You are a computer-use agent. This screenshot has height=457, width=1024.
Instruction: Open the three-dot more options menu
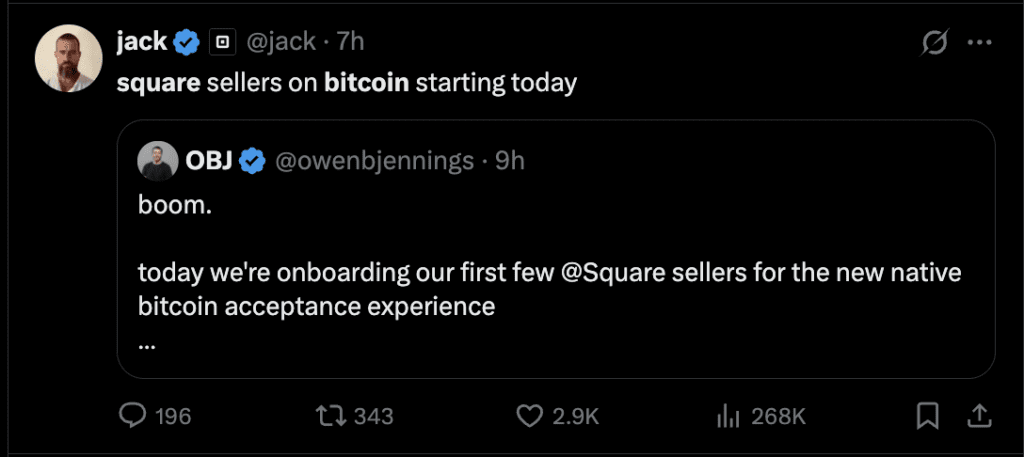980,43
